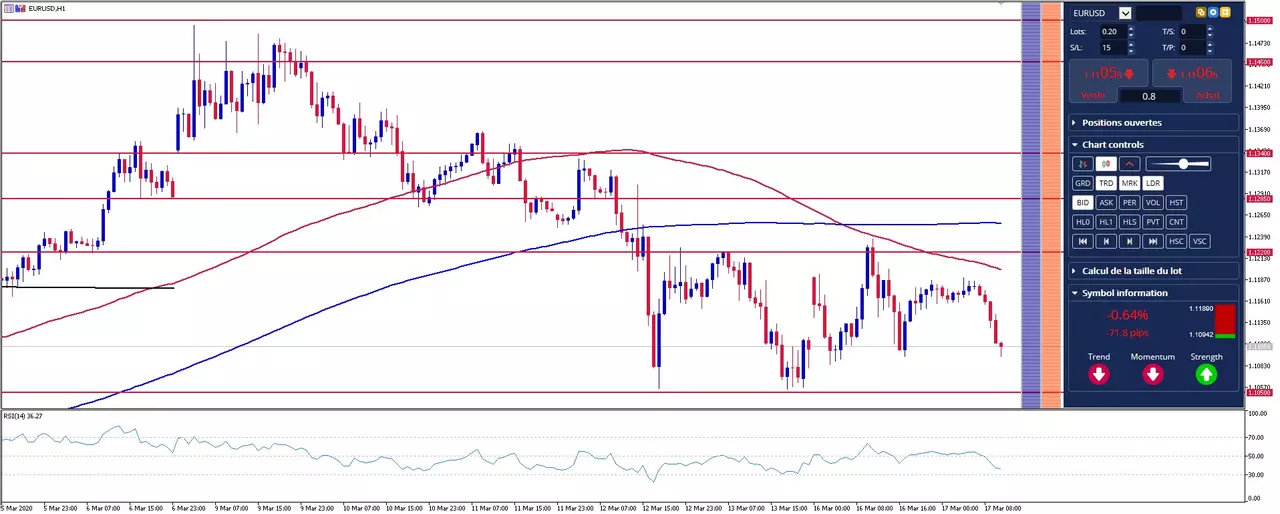Select the line chart type icon

(x=1129, y=164)
